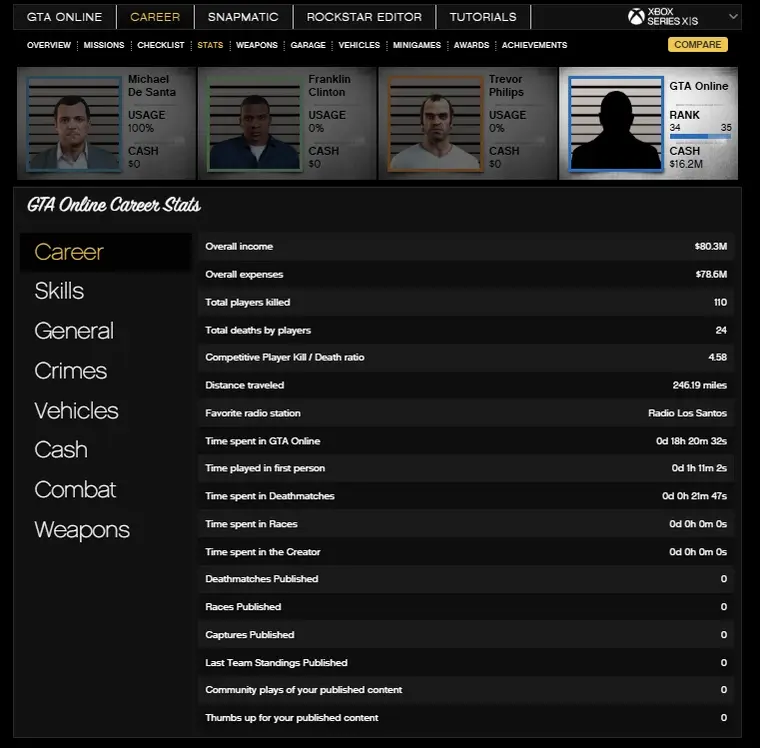The image size is (760, 748).
Task: Click the 'Captures Published' label
Action: pyautogui.click(x=250, y=635)
